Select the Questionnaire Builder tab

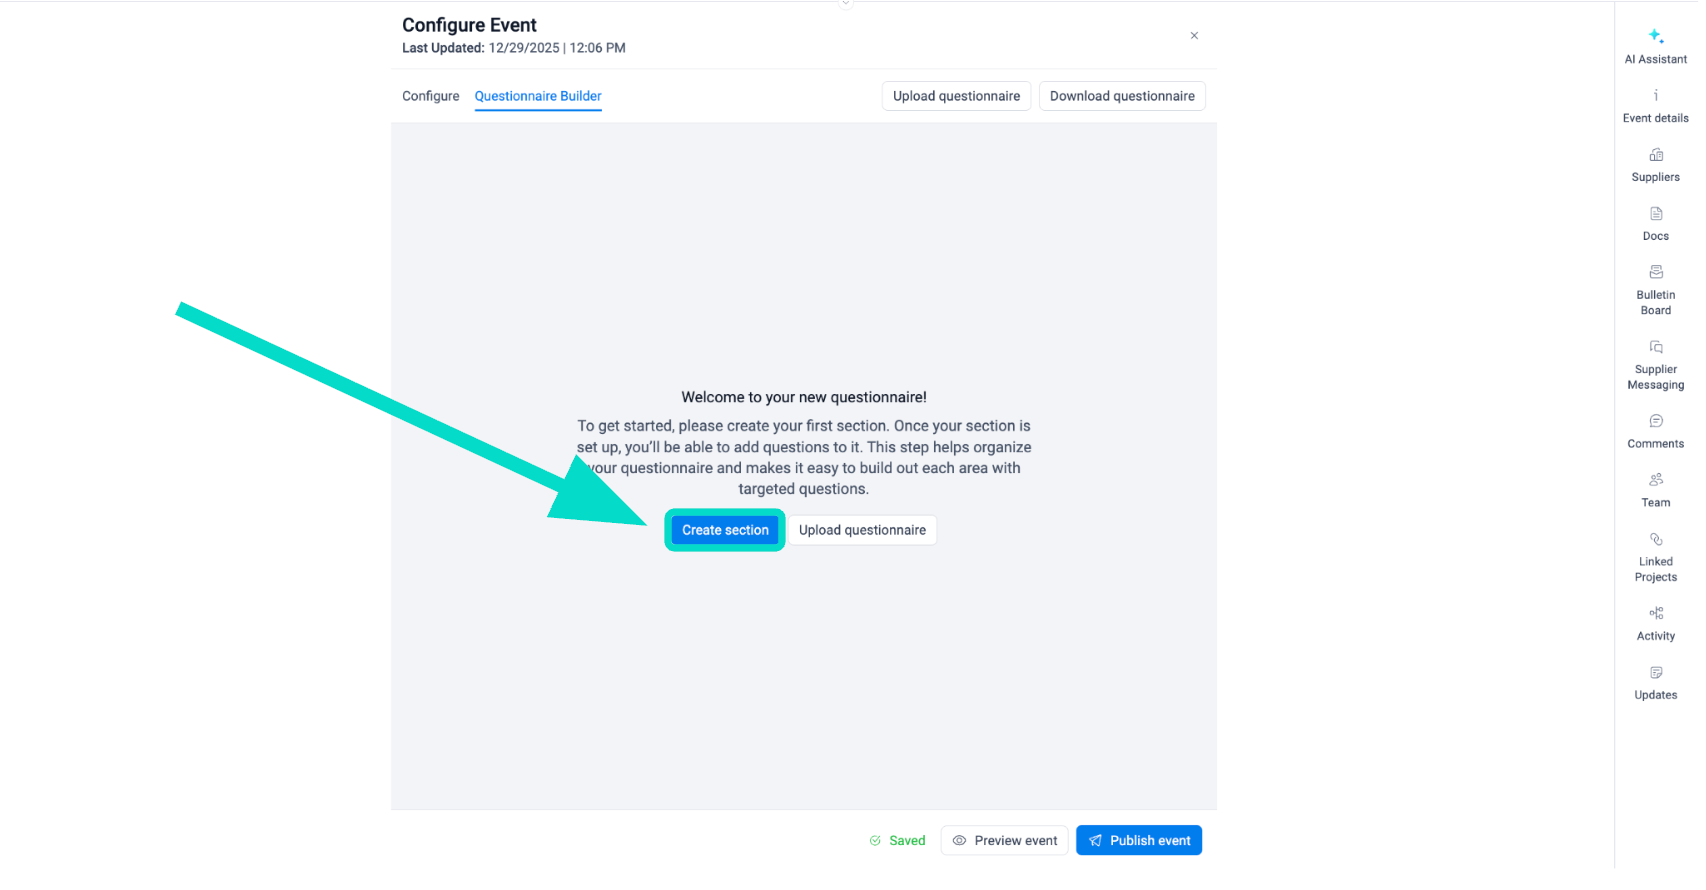tap(538, 96)
